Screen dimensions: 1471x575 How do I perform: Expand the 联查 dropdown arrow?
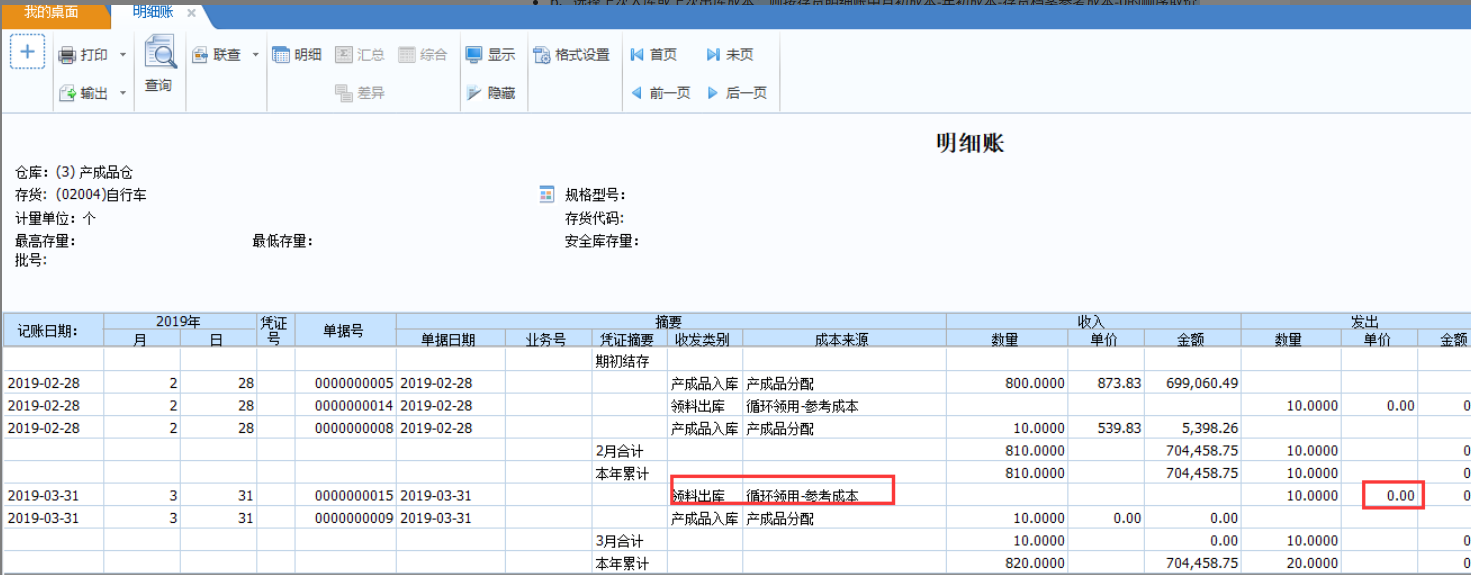[x=255, y=55]
